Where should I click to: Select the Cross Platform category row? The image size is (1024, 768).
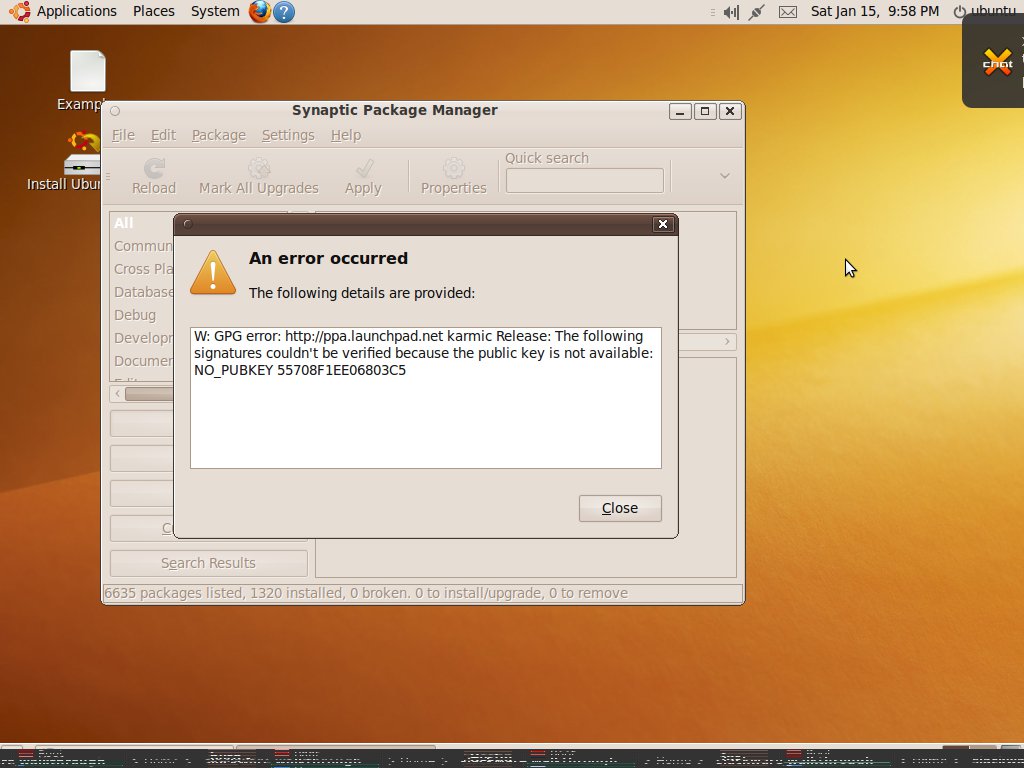tap(142, 269)
